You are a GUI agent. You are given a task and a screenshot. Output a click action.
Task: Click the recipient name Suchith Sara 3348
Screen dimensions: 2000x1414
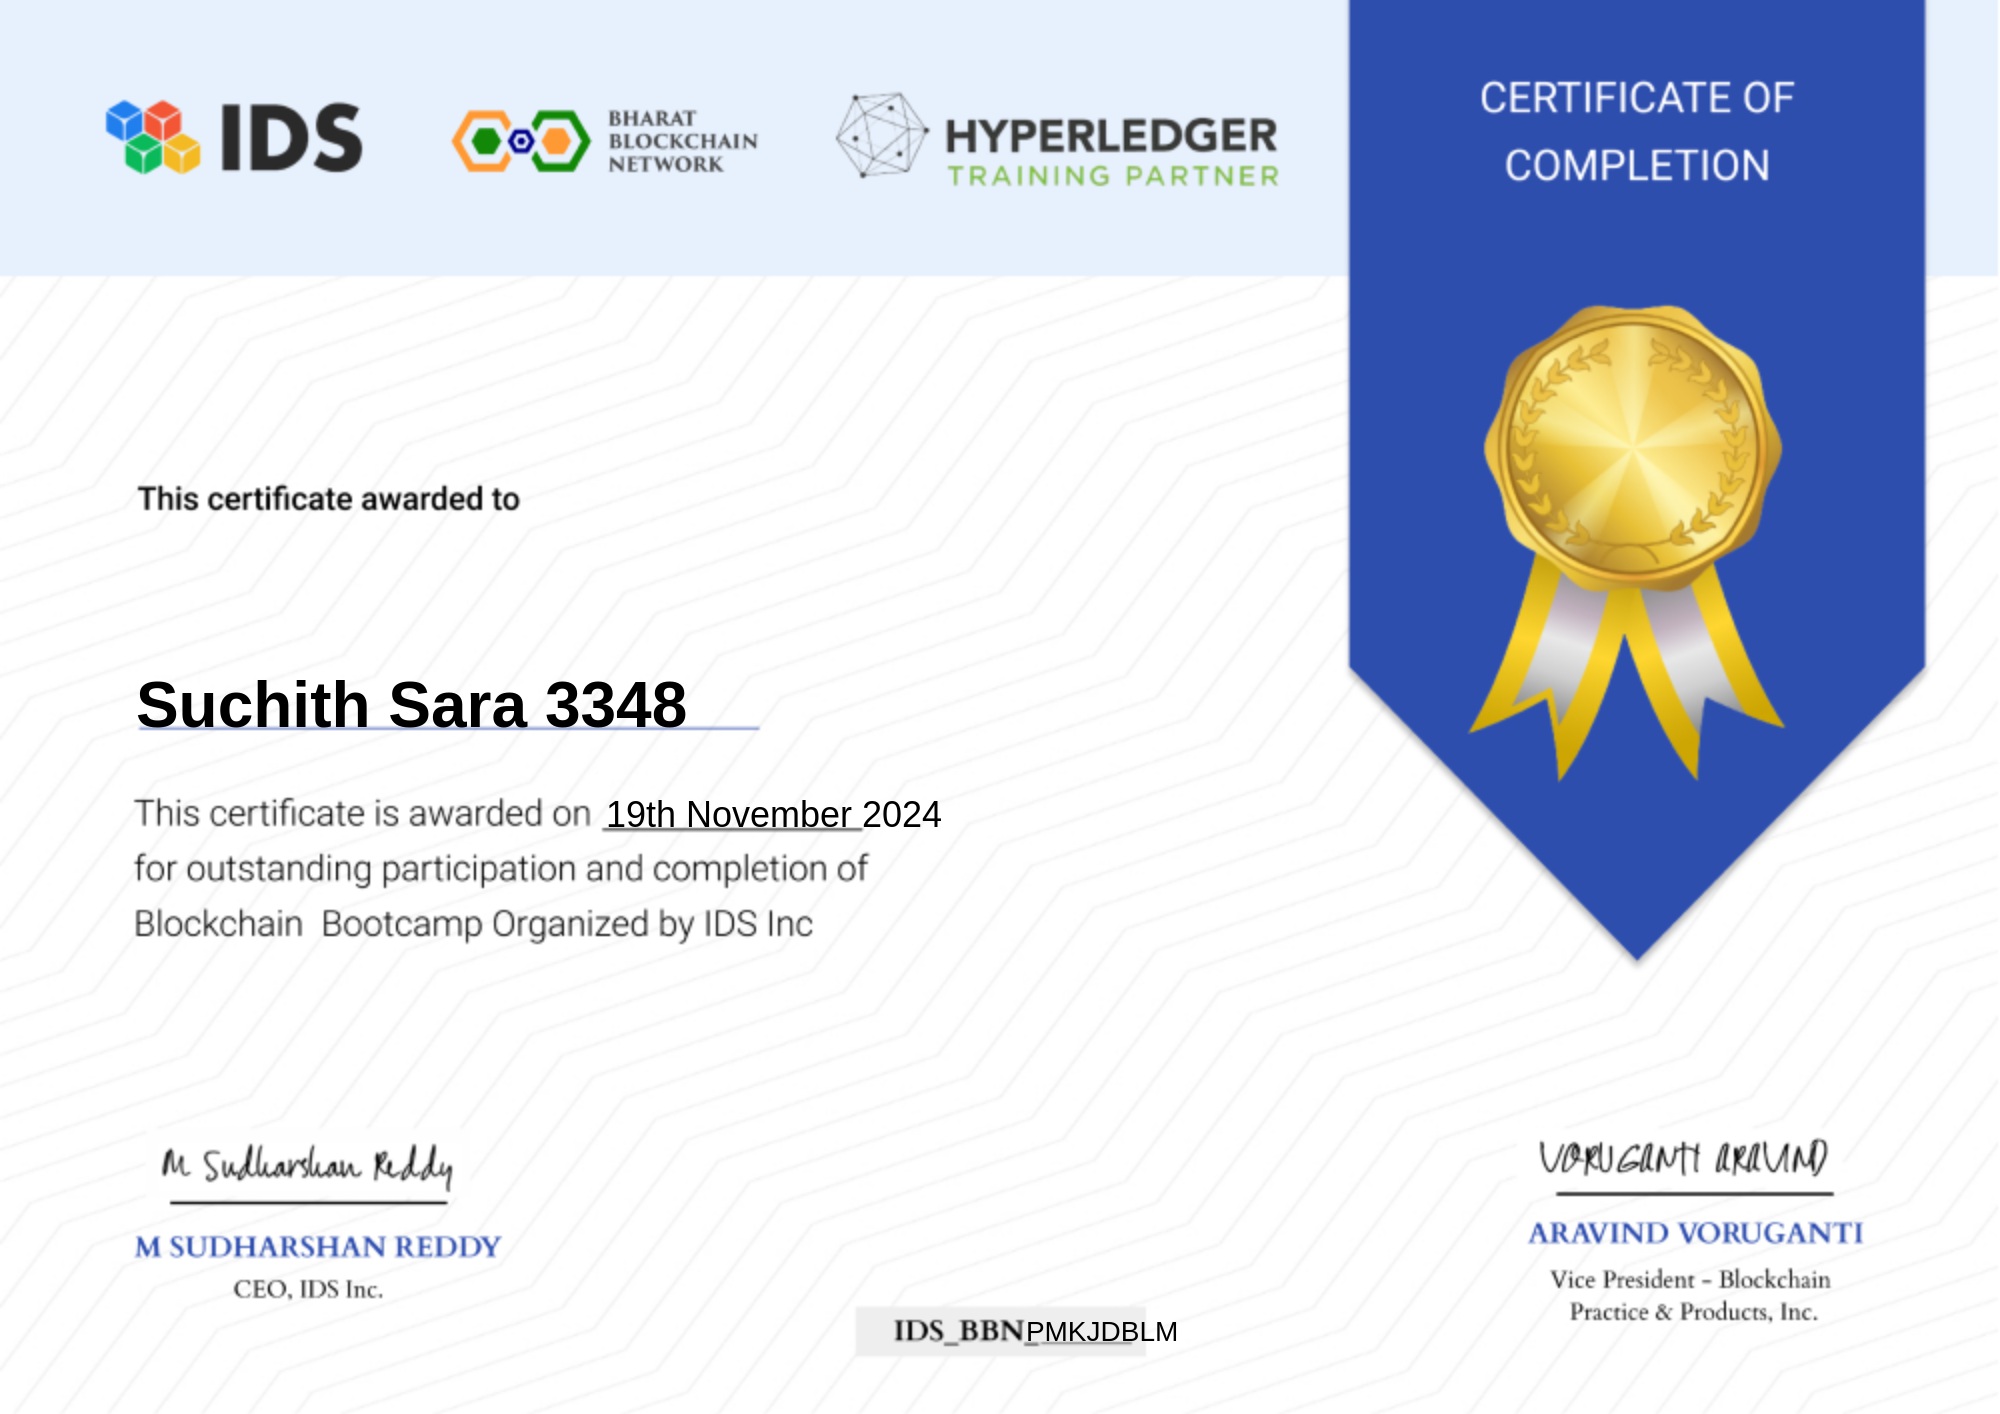coord(411,704)
